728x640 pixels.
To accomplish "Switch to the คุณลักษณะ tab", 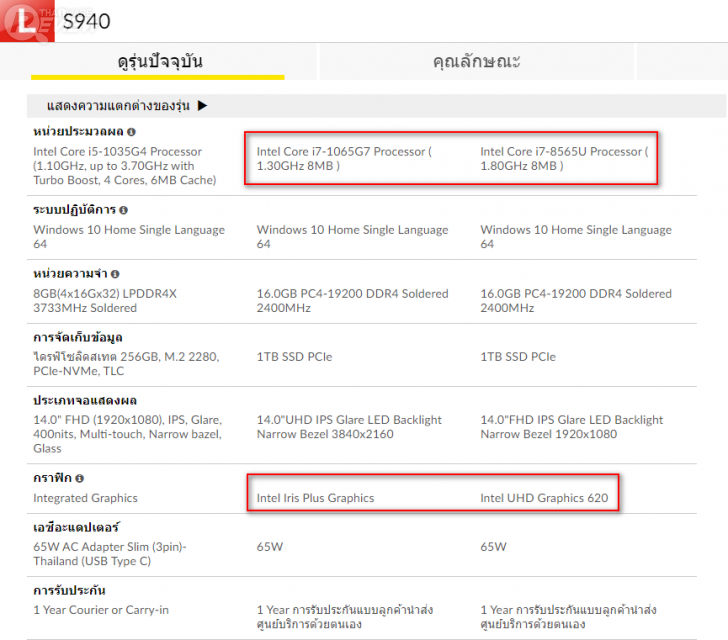I will click(476, 62).
